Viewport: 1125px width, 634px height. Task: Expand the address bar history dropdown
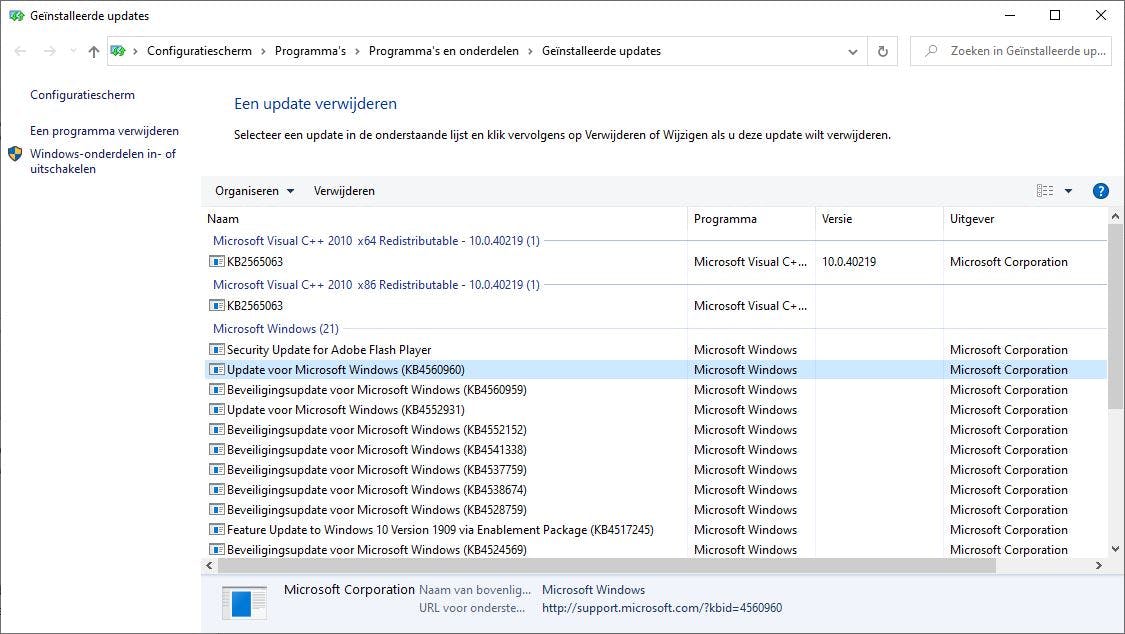click(853, 51)
